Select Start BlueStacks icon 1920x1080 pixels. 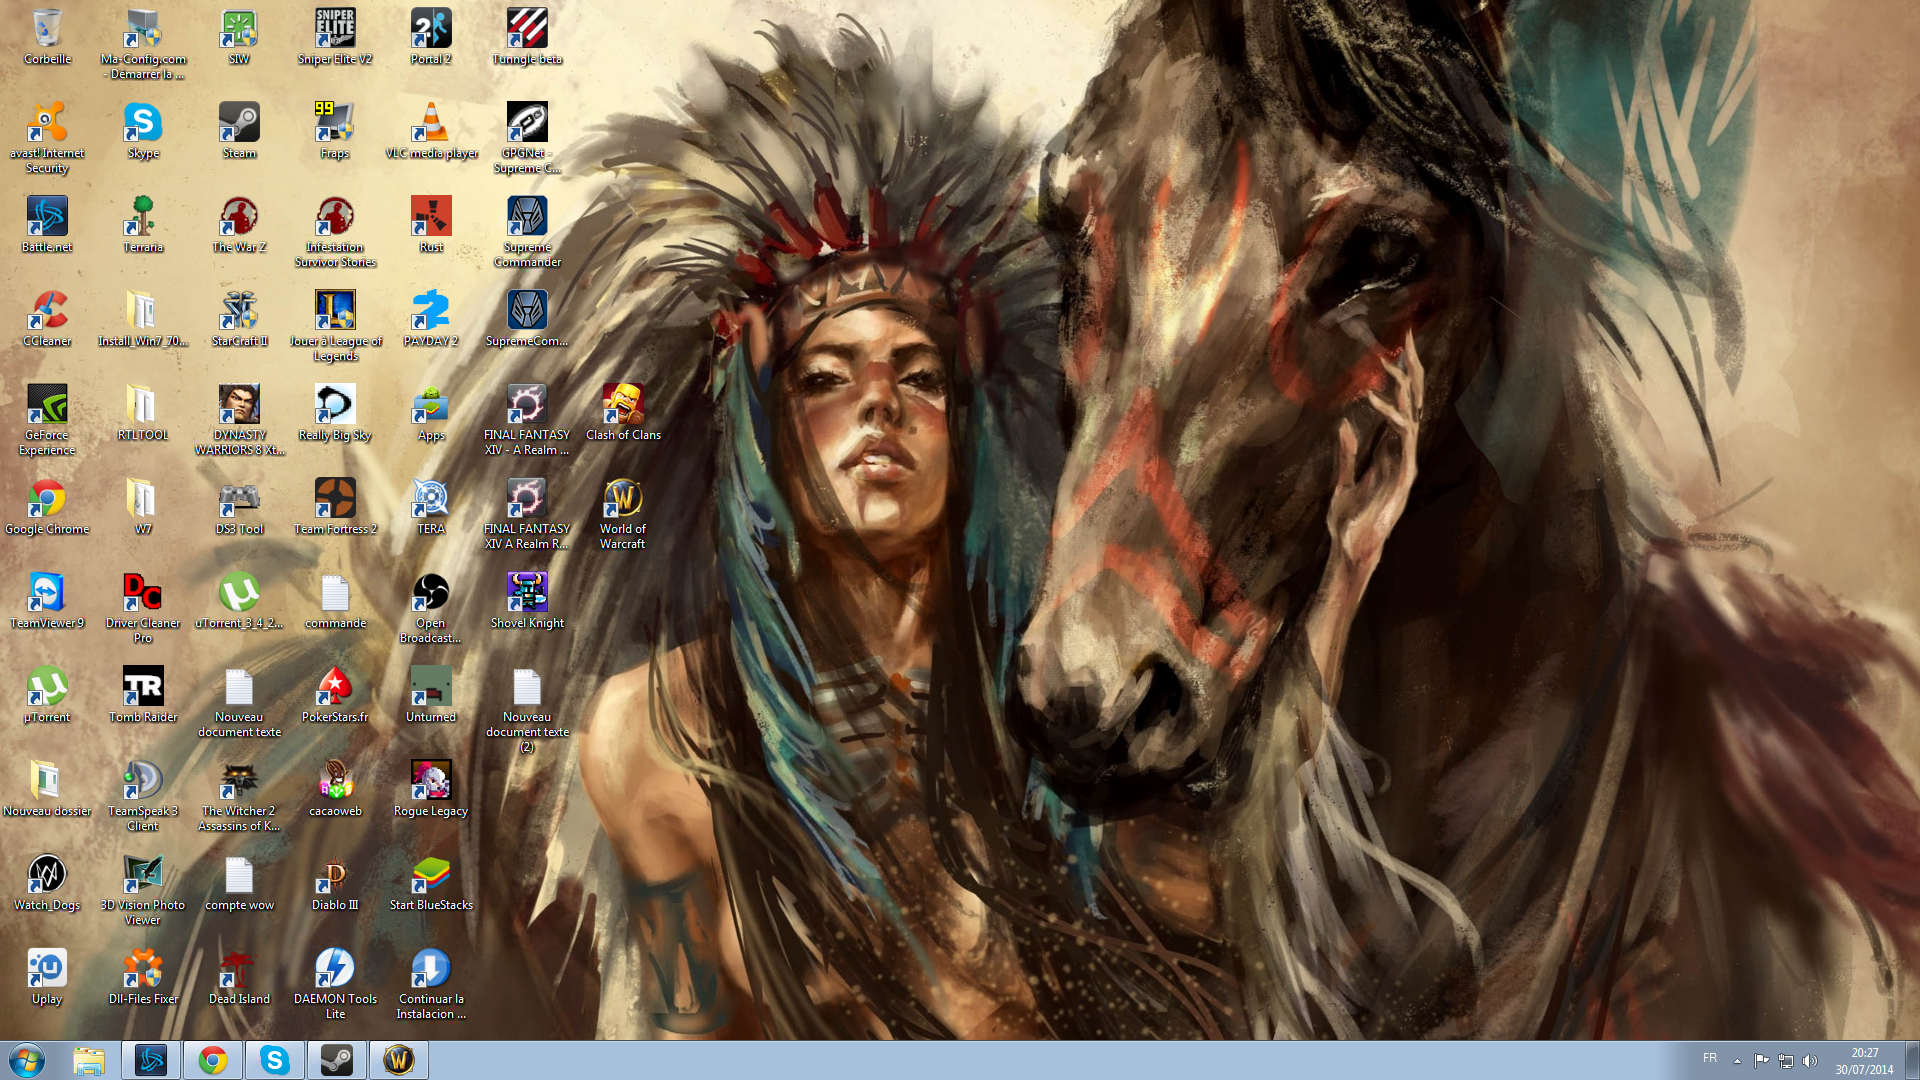431,883
